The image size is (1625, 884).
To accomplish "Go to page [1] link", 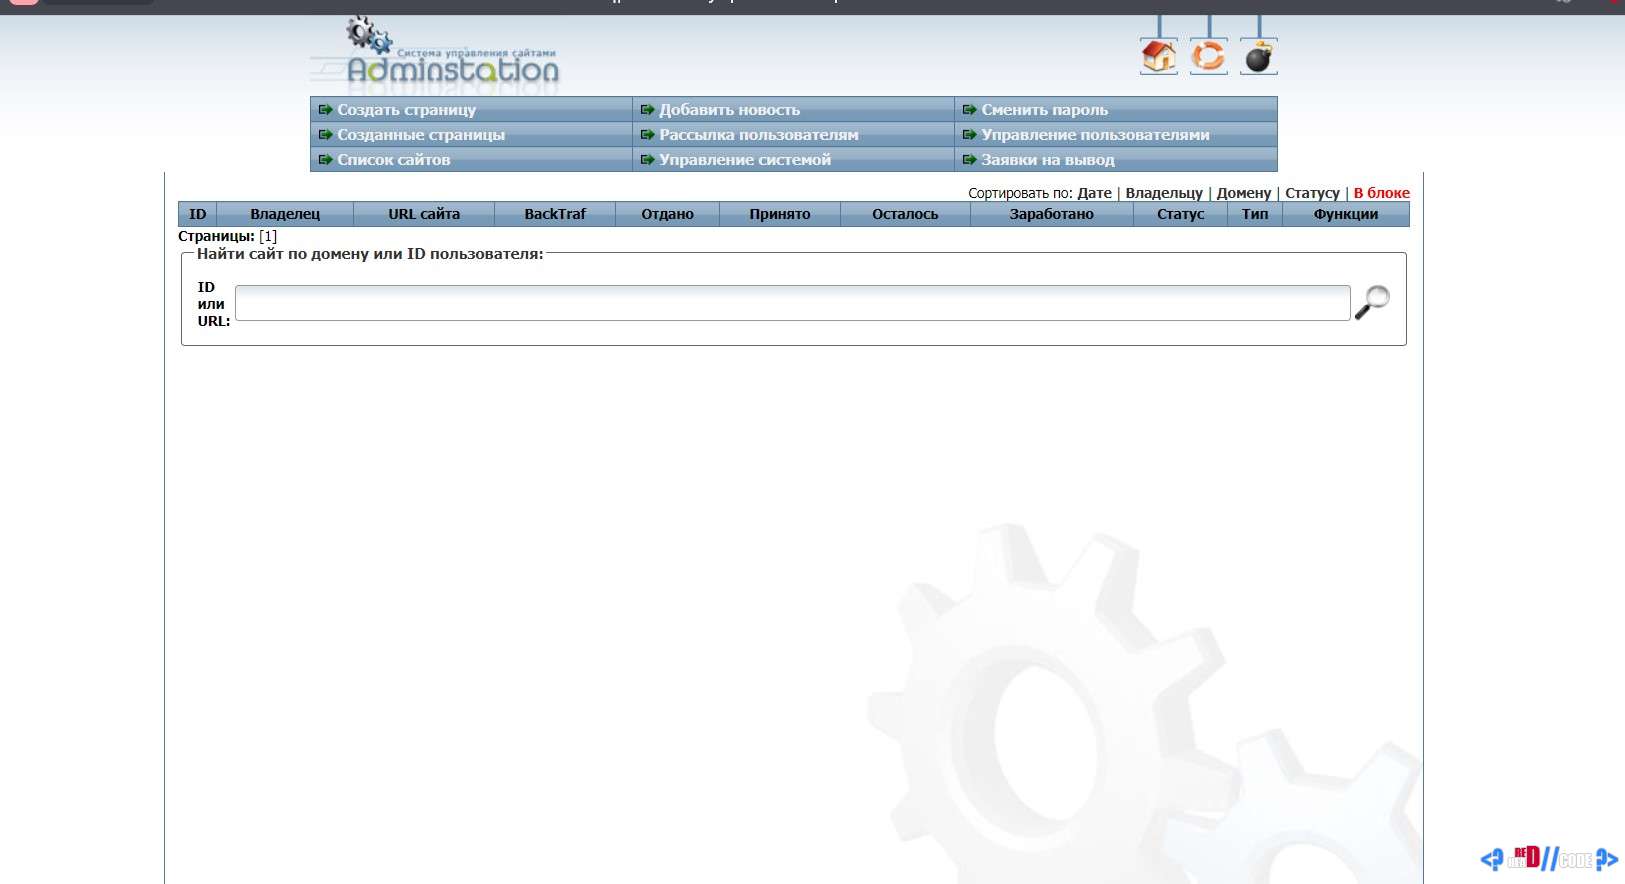I will click(x=268, y=237).
